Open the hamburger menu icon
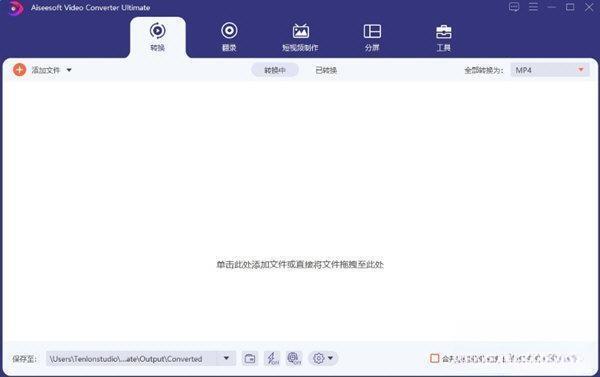Screen dimensions: 600x377 tap(533, 7)
